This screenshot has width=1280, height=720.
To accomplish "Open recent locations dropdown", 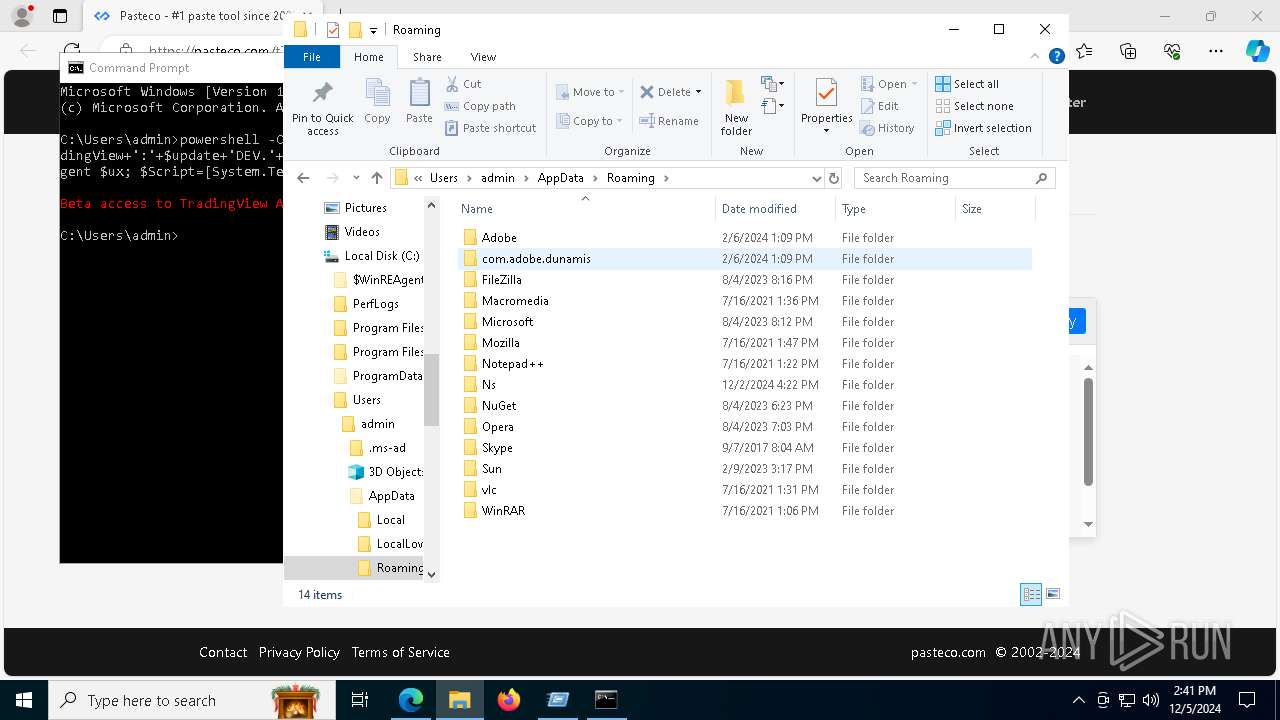I will click(x=356, y=178).
